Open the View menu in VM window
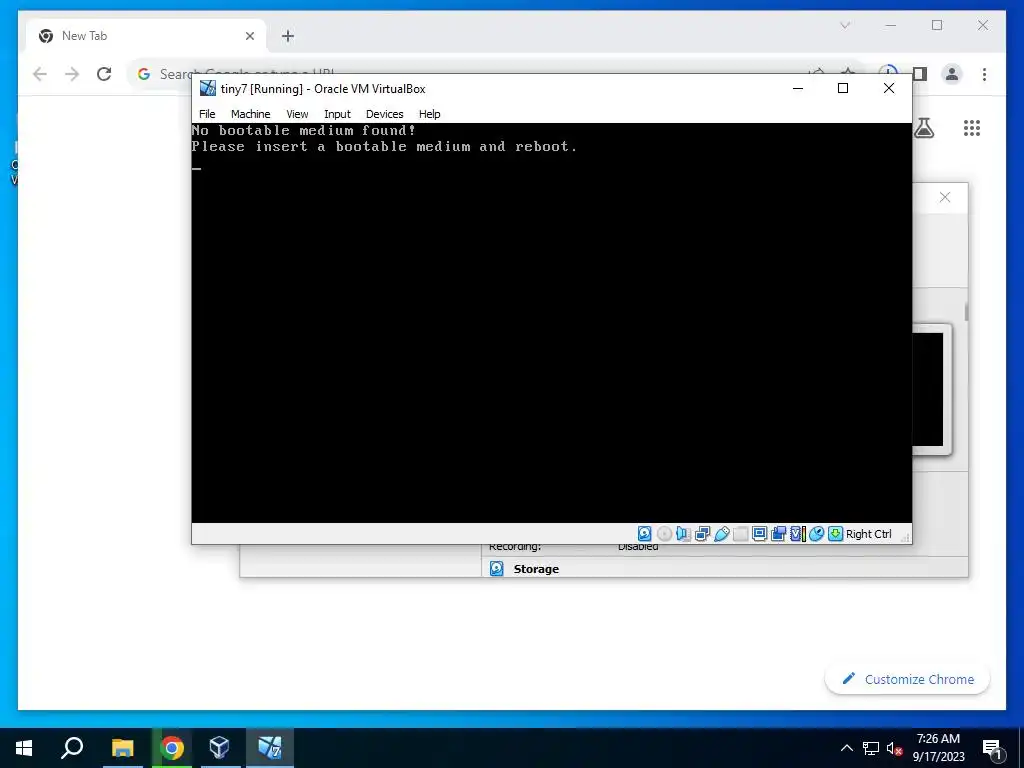 tap(297, 114)
